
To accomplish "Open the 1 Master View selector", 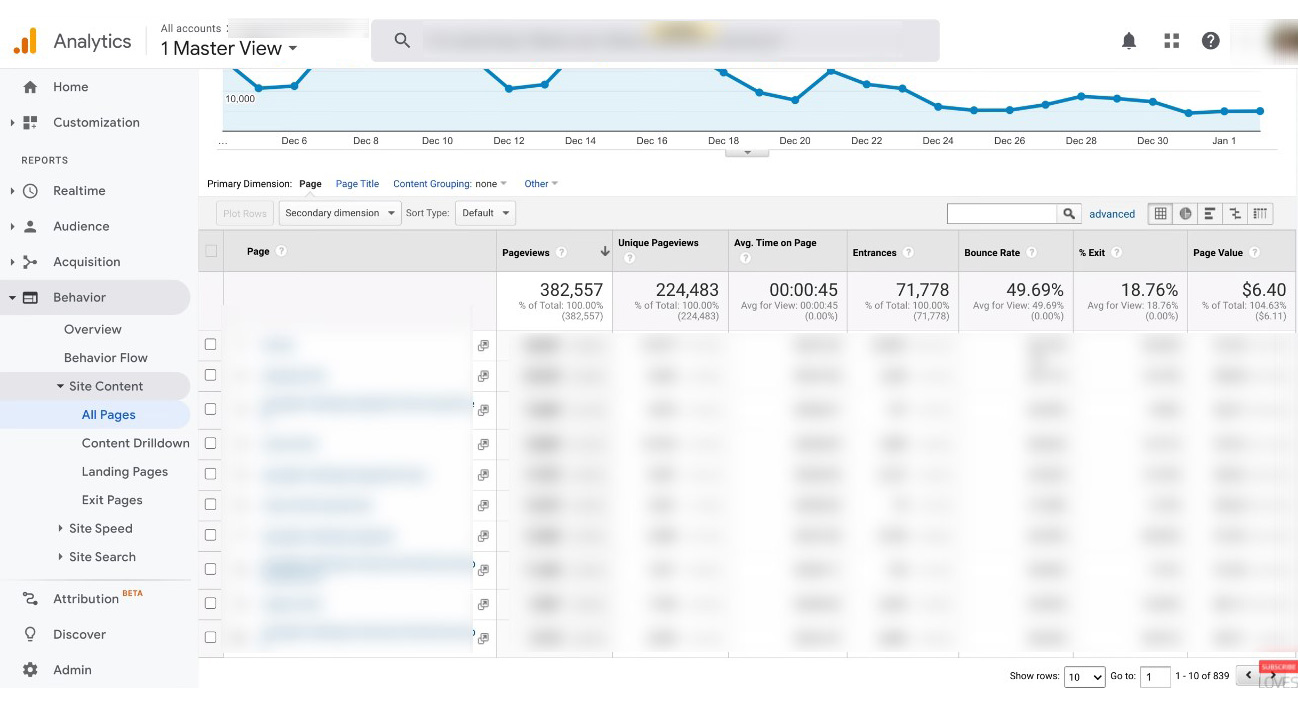I will pyautogui.click(x=229, y=48).
